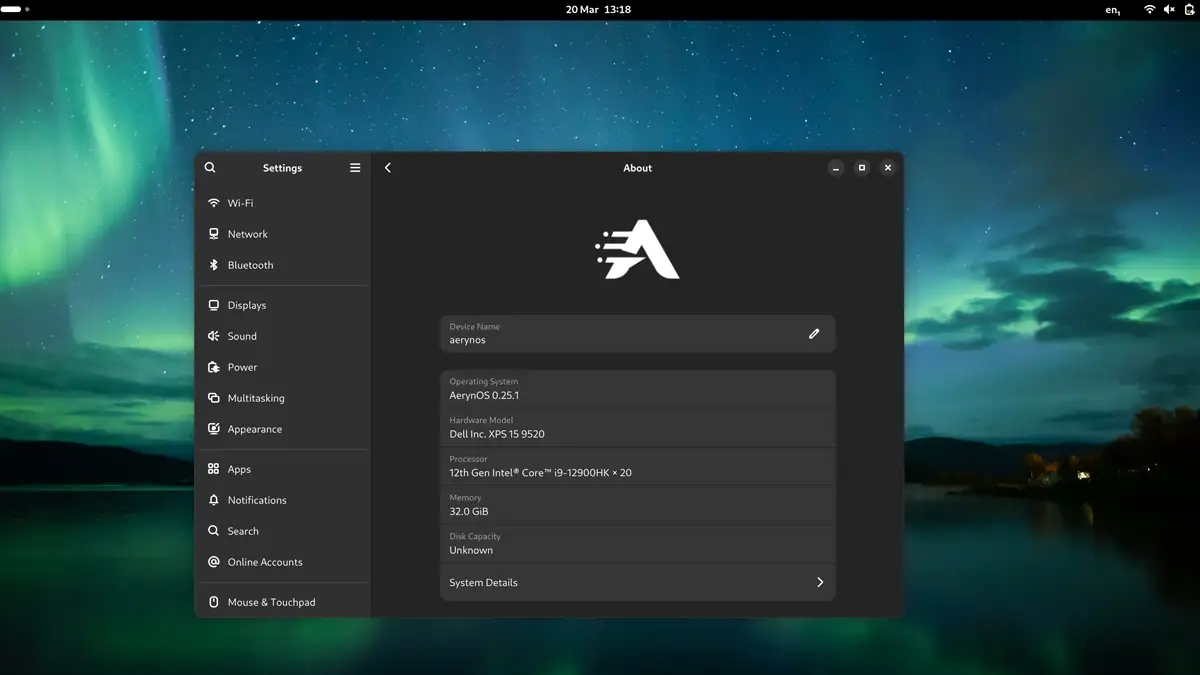
Task: Go back using the header arrow
Action: (388, 168)
